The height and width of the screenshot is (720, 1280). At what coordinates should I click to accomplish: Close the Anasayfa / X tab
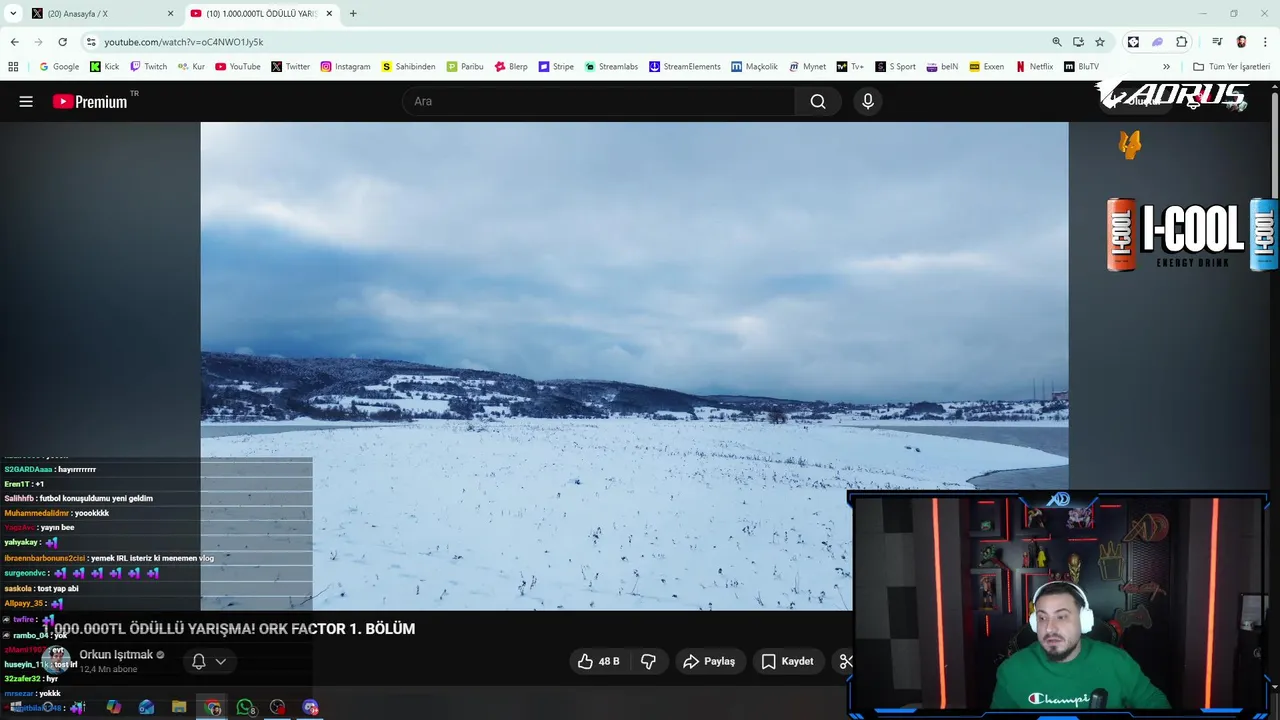click(170, 13)
